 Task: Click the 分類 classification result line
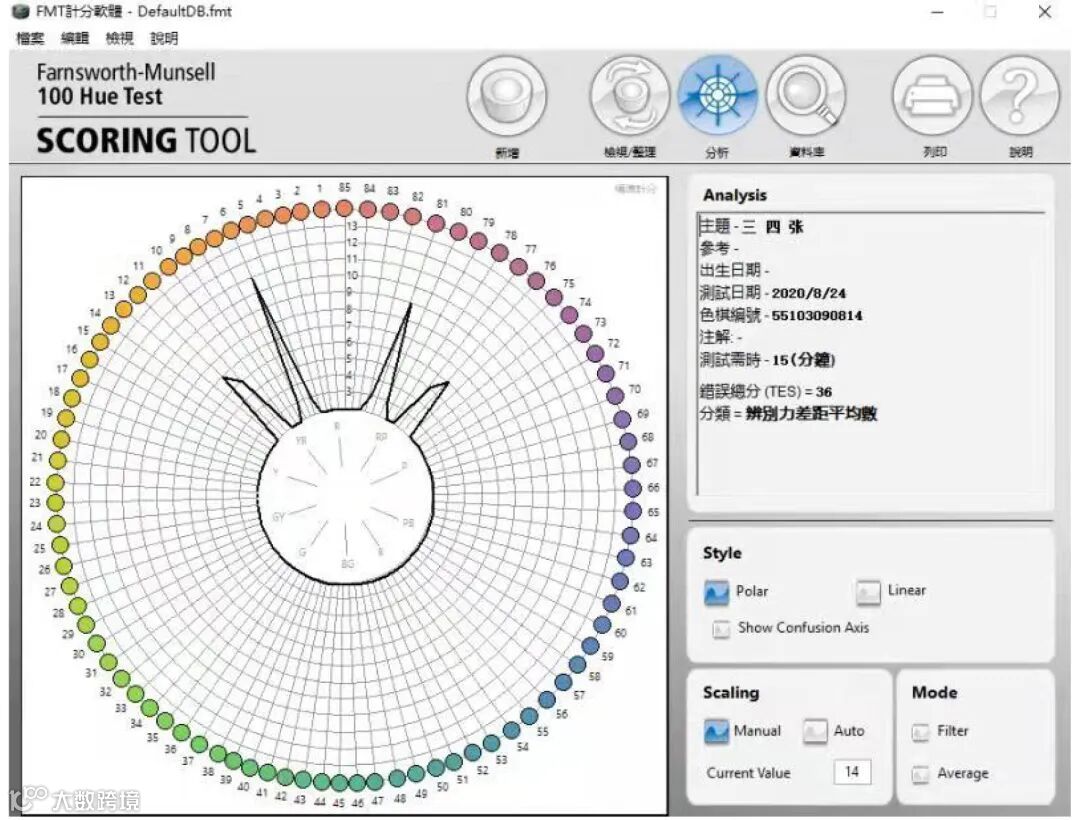pyautogui.click(x=788, y=414)
